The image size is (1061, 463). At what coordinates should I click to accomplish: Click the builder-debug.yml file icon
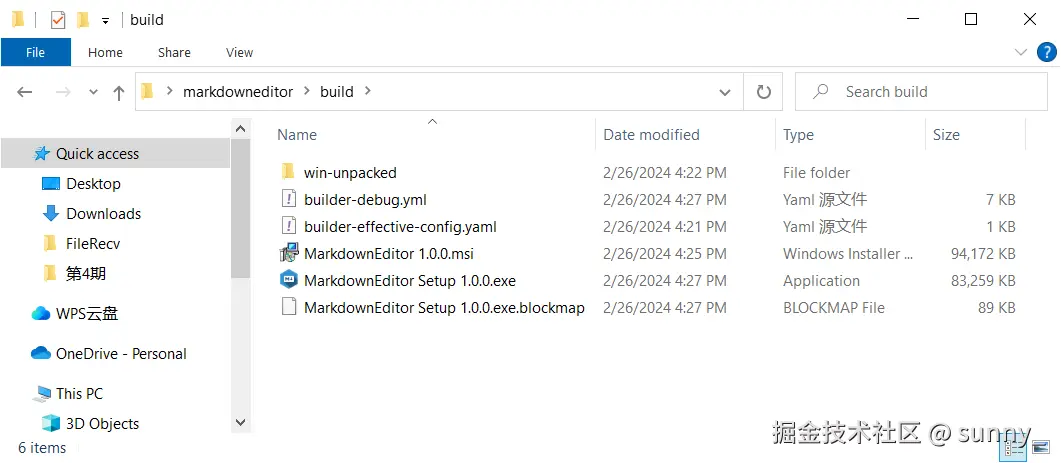(289, 199)
